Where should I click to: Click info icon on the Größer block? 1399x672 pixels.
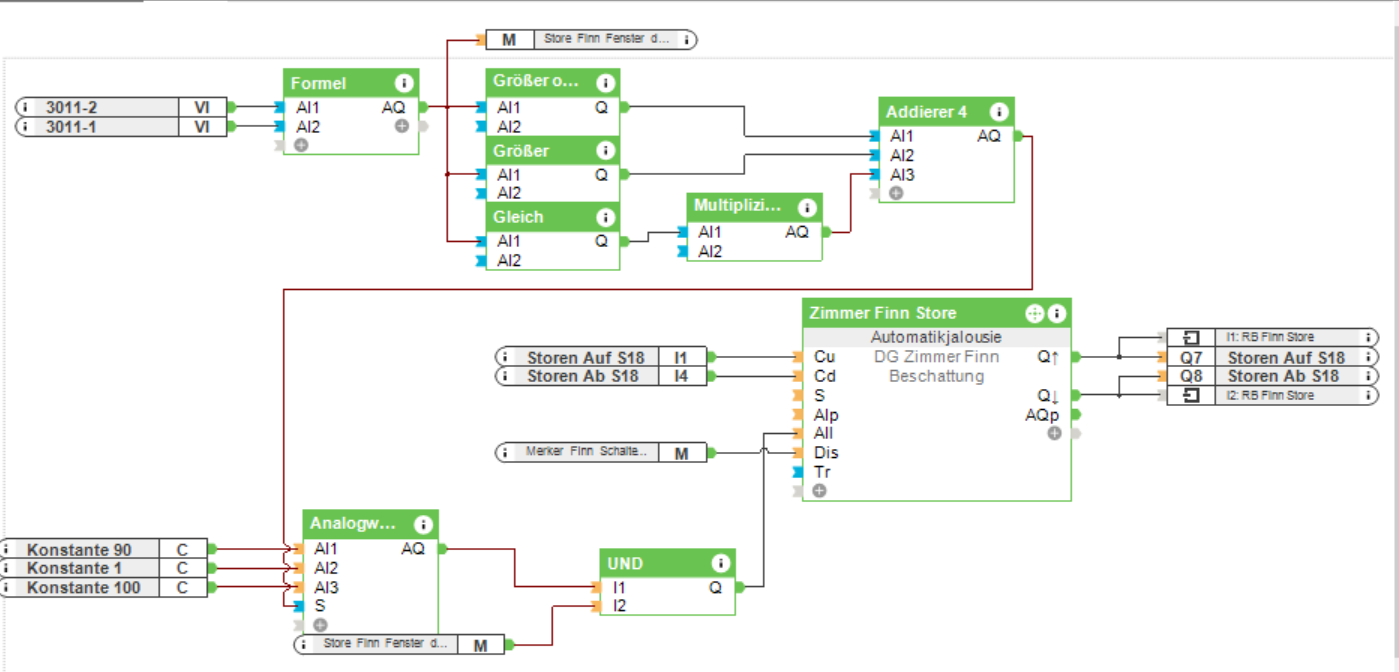[605, 151]
